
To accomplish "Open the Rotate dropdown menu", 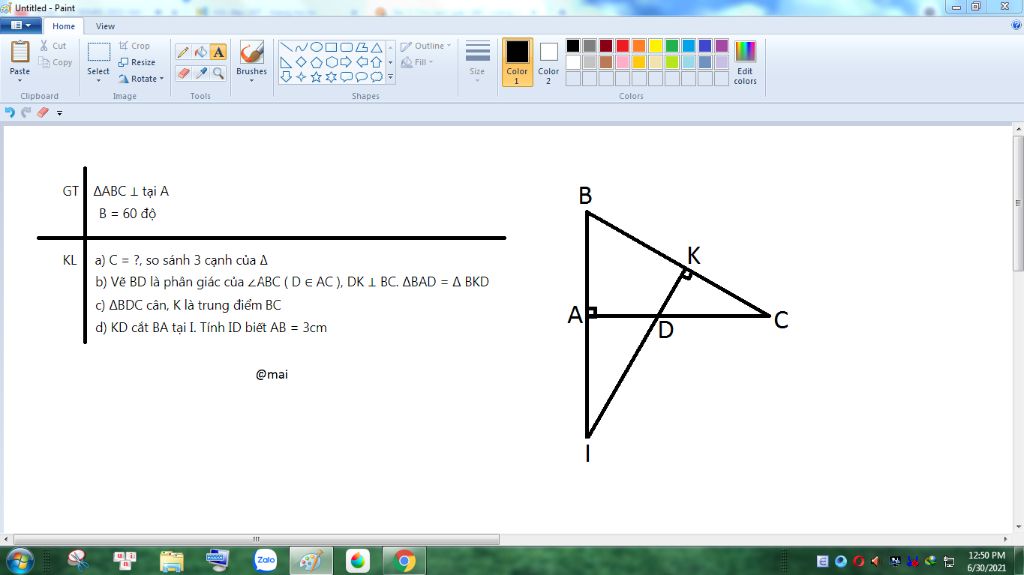I will click(x=141, y=78).
